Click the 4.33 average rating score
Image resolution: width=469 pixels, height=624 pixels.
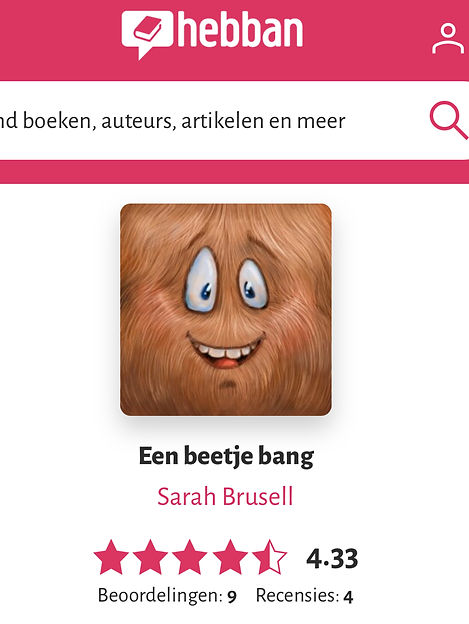[x=332, y=558]
